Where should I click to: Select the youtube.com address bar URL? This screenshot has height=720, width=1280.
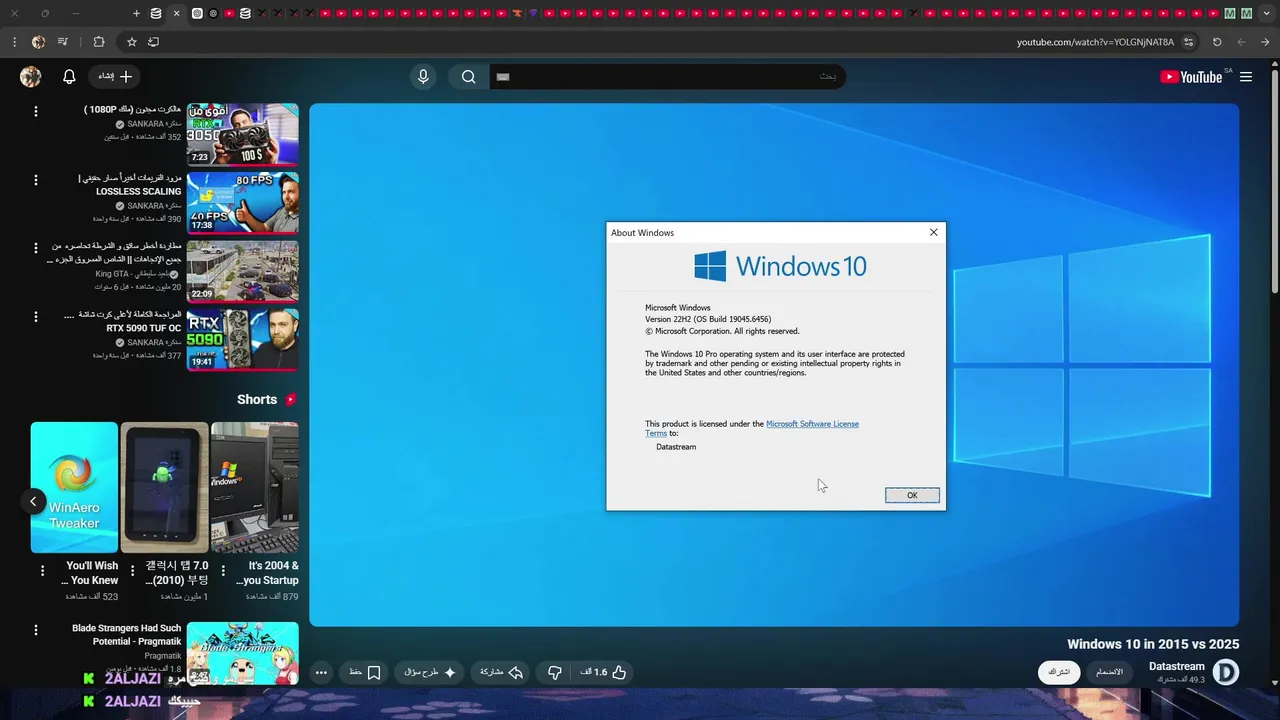(1095, 42)
